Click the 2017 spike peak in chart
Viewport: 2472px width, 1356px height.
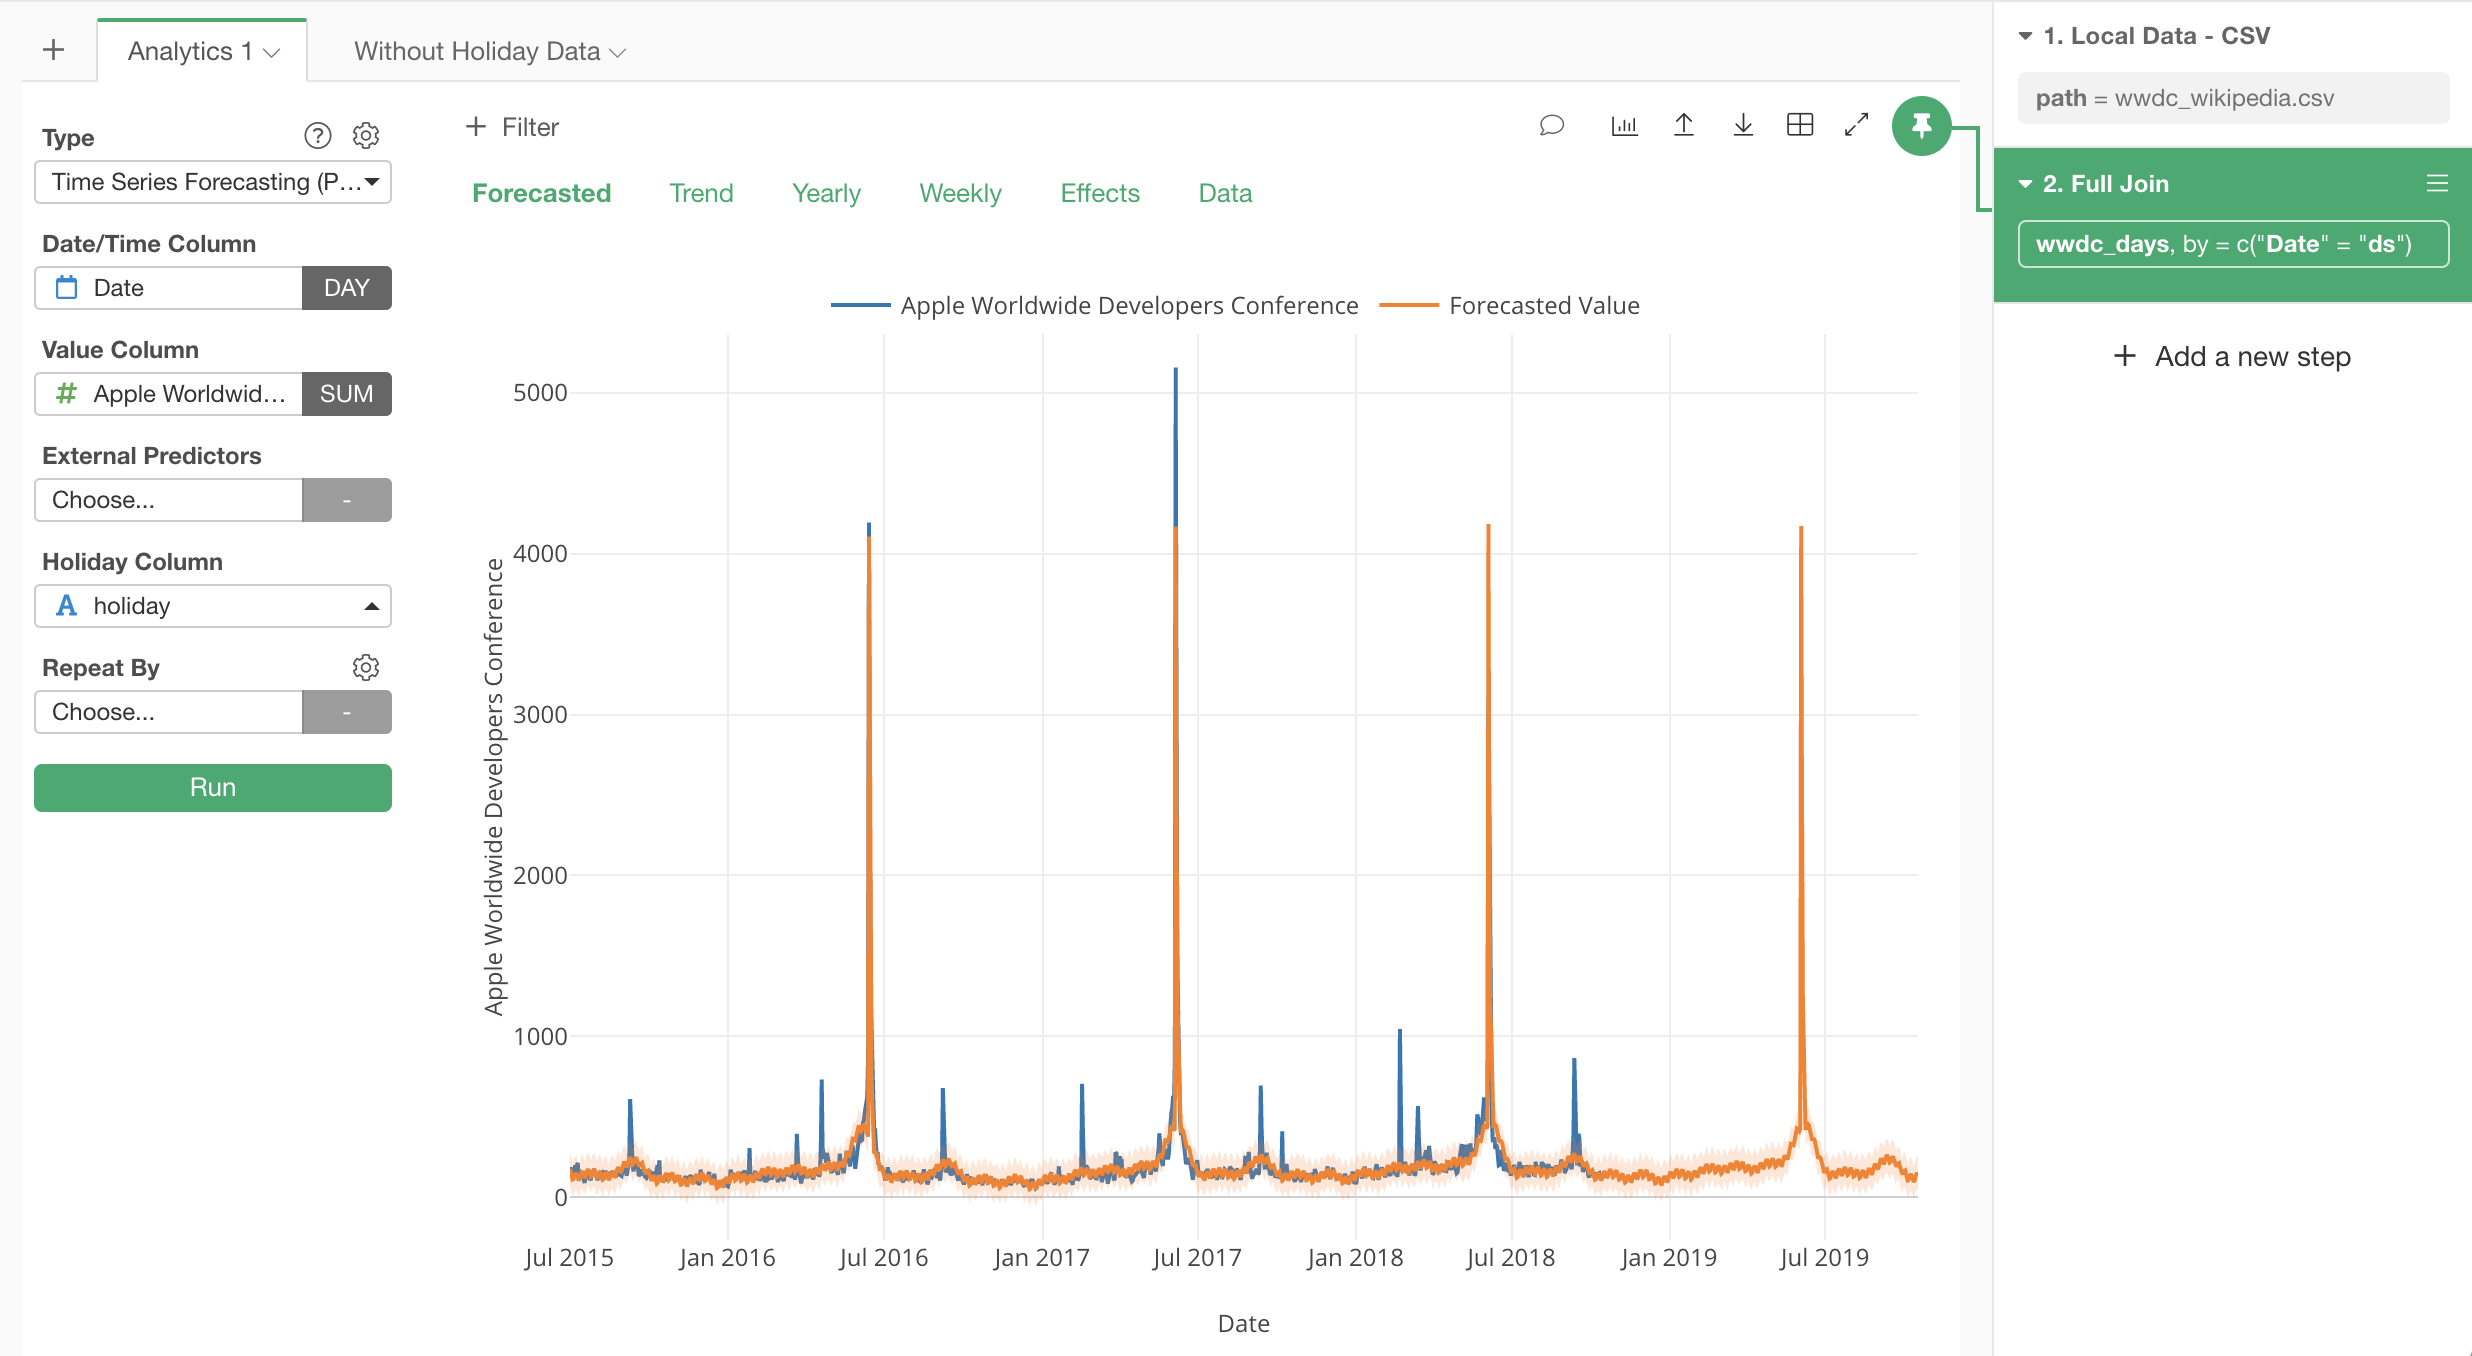[1176, 369]
